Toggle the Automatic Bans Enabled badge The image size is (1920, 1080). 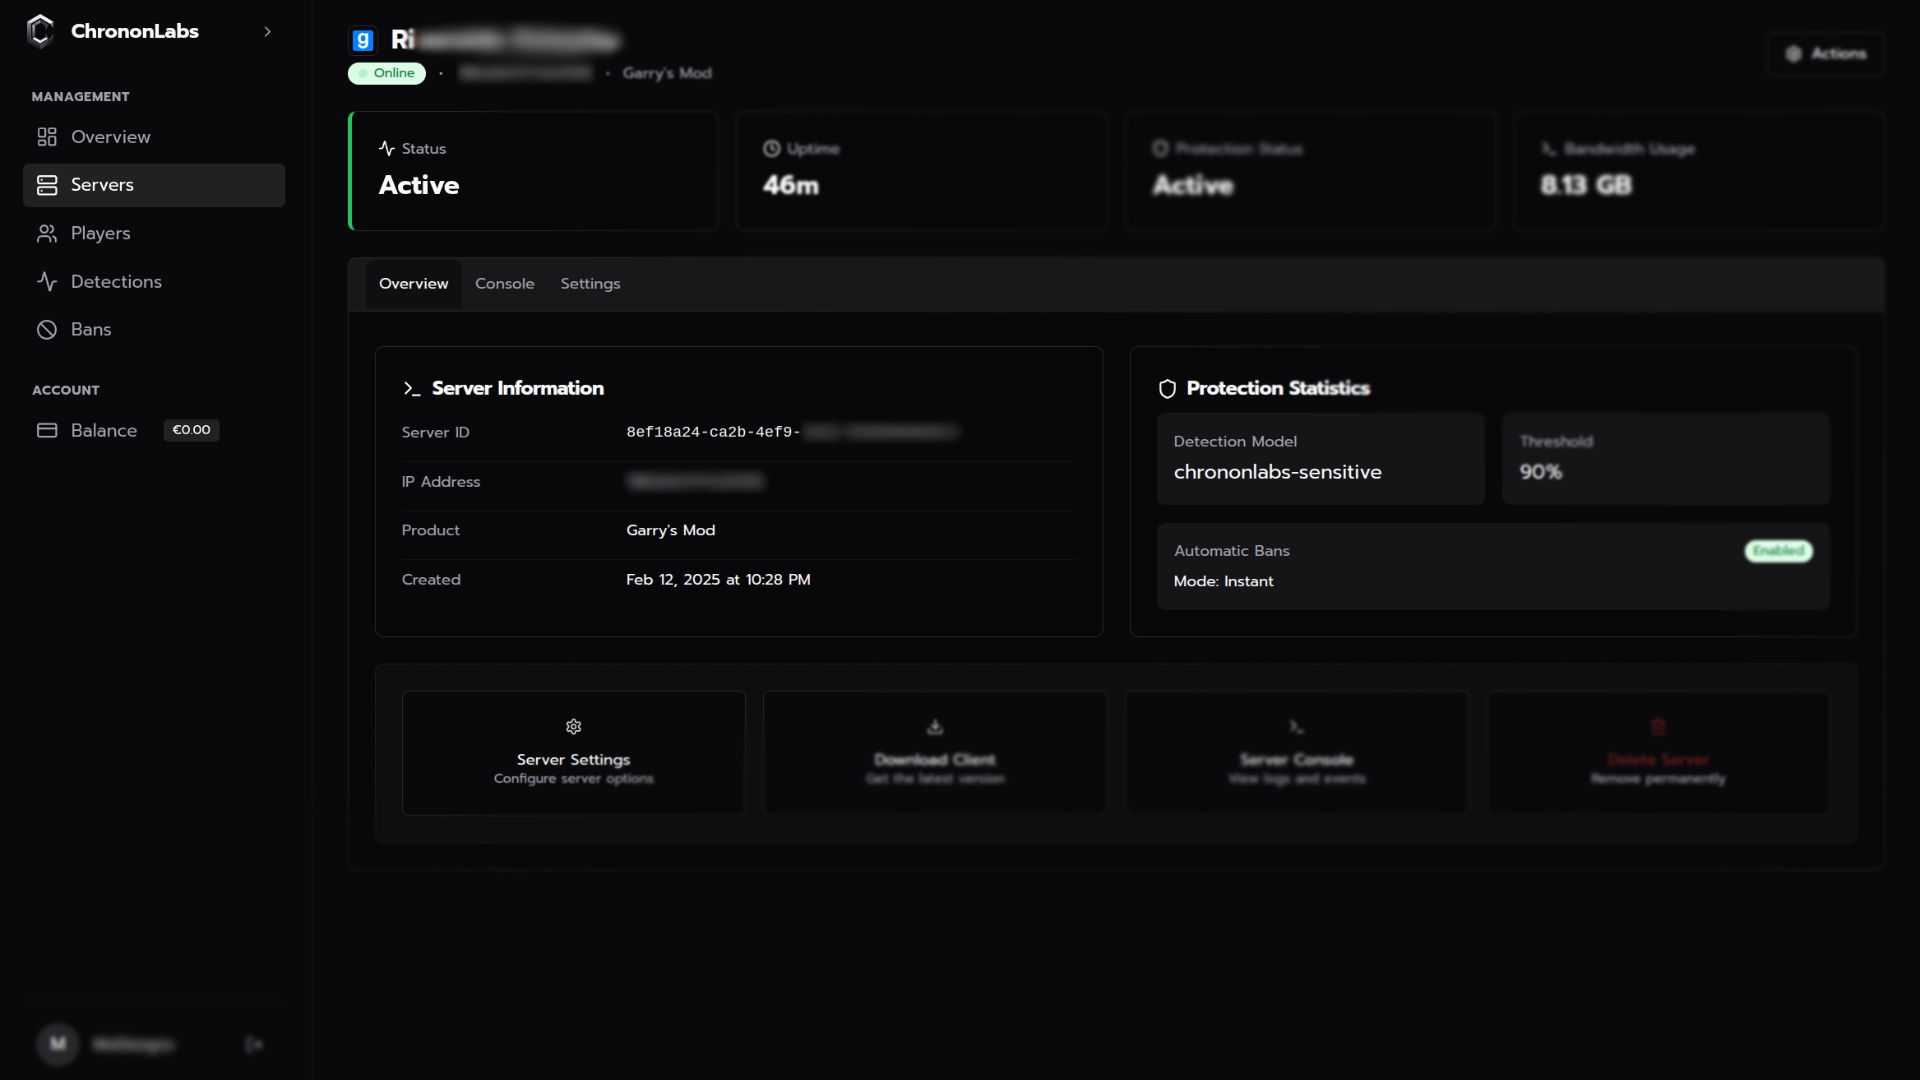[1778, 551]
